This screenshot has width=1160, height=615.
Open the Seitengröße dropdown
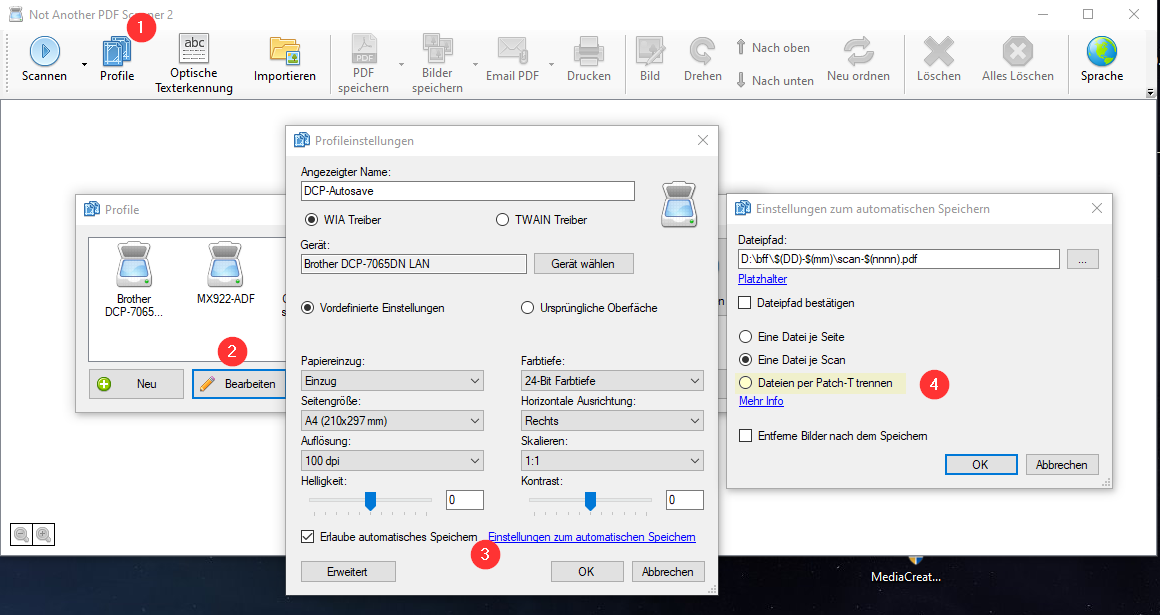[392, 420]
